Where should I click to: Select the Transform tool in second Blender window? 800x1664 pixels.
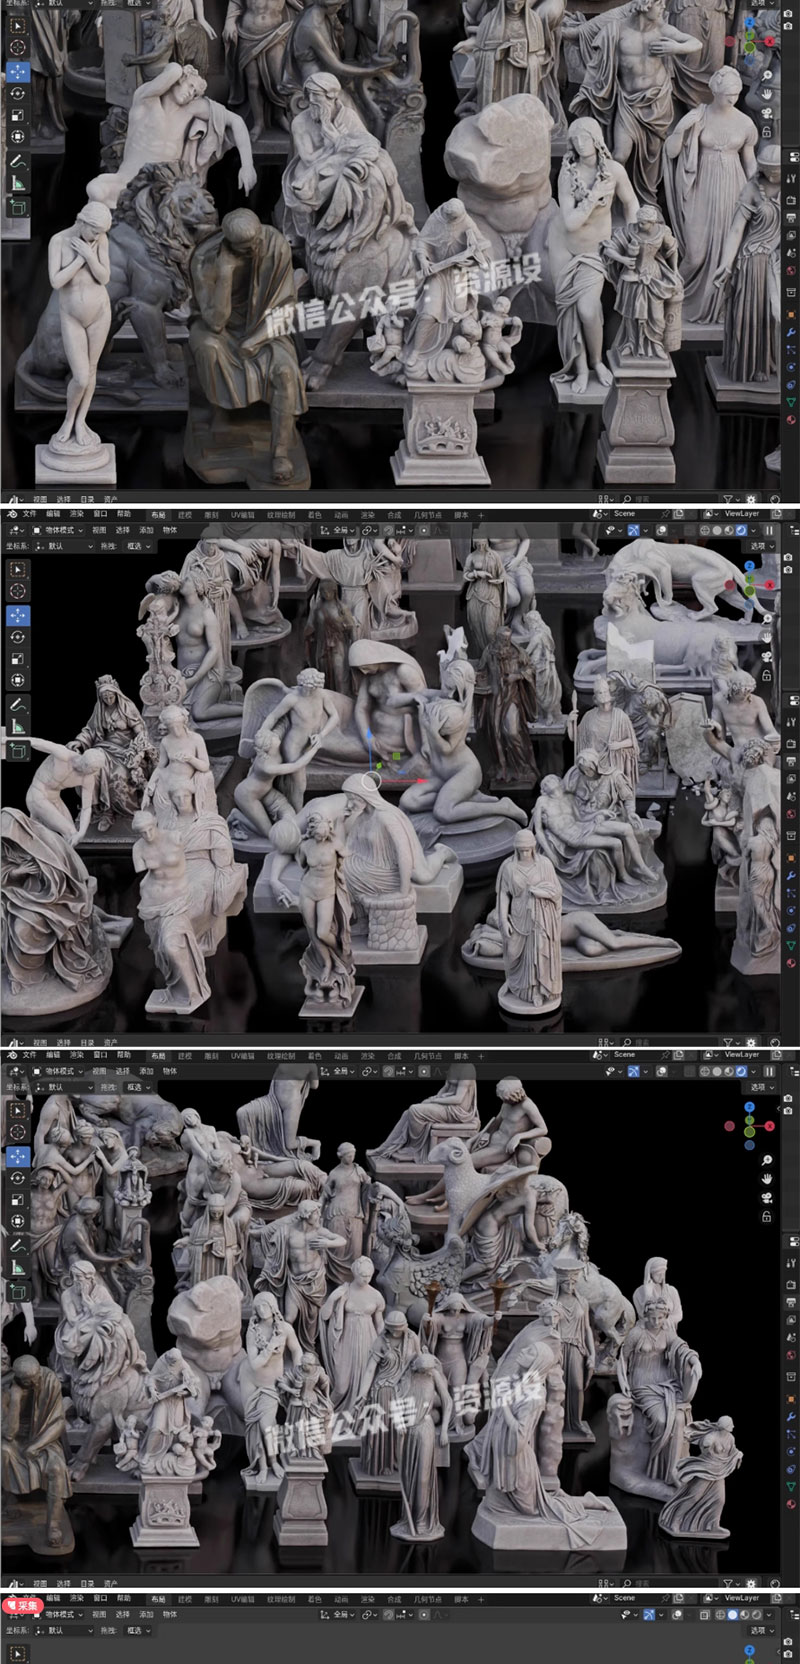[17, 680]
